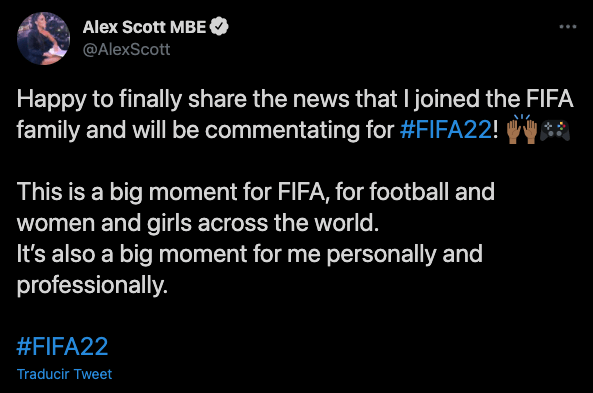593x393 pixels.
Task: Click the line starting 'It's also a big moment'
Action: [x=250, y=254]
